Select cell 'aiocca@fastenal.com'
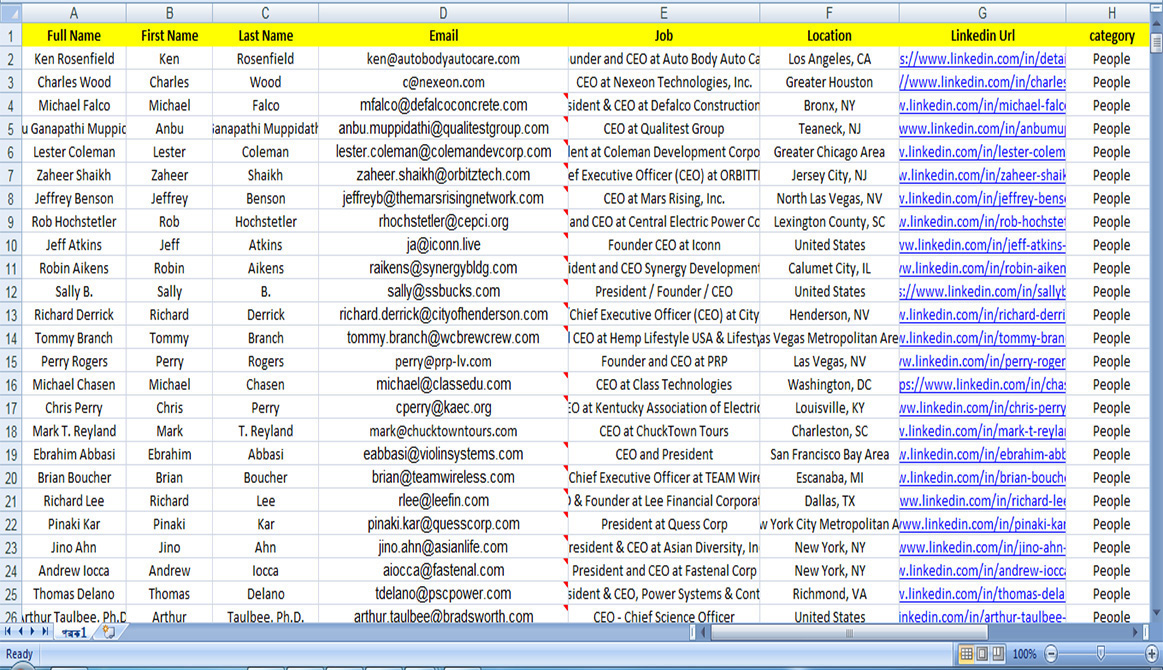 coord(443,571)
